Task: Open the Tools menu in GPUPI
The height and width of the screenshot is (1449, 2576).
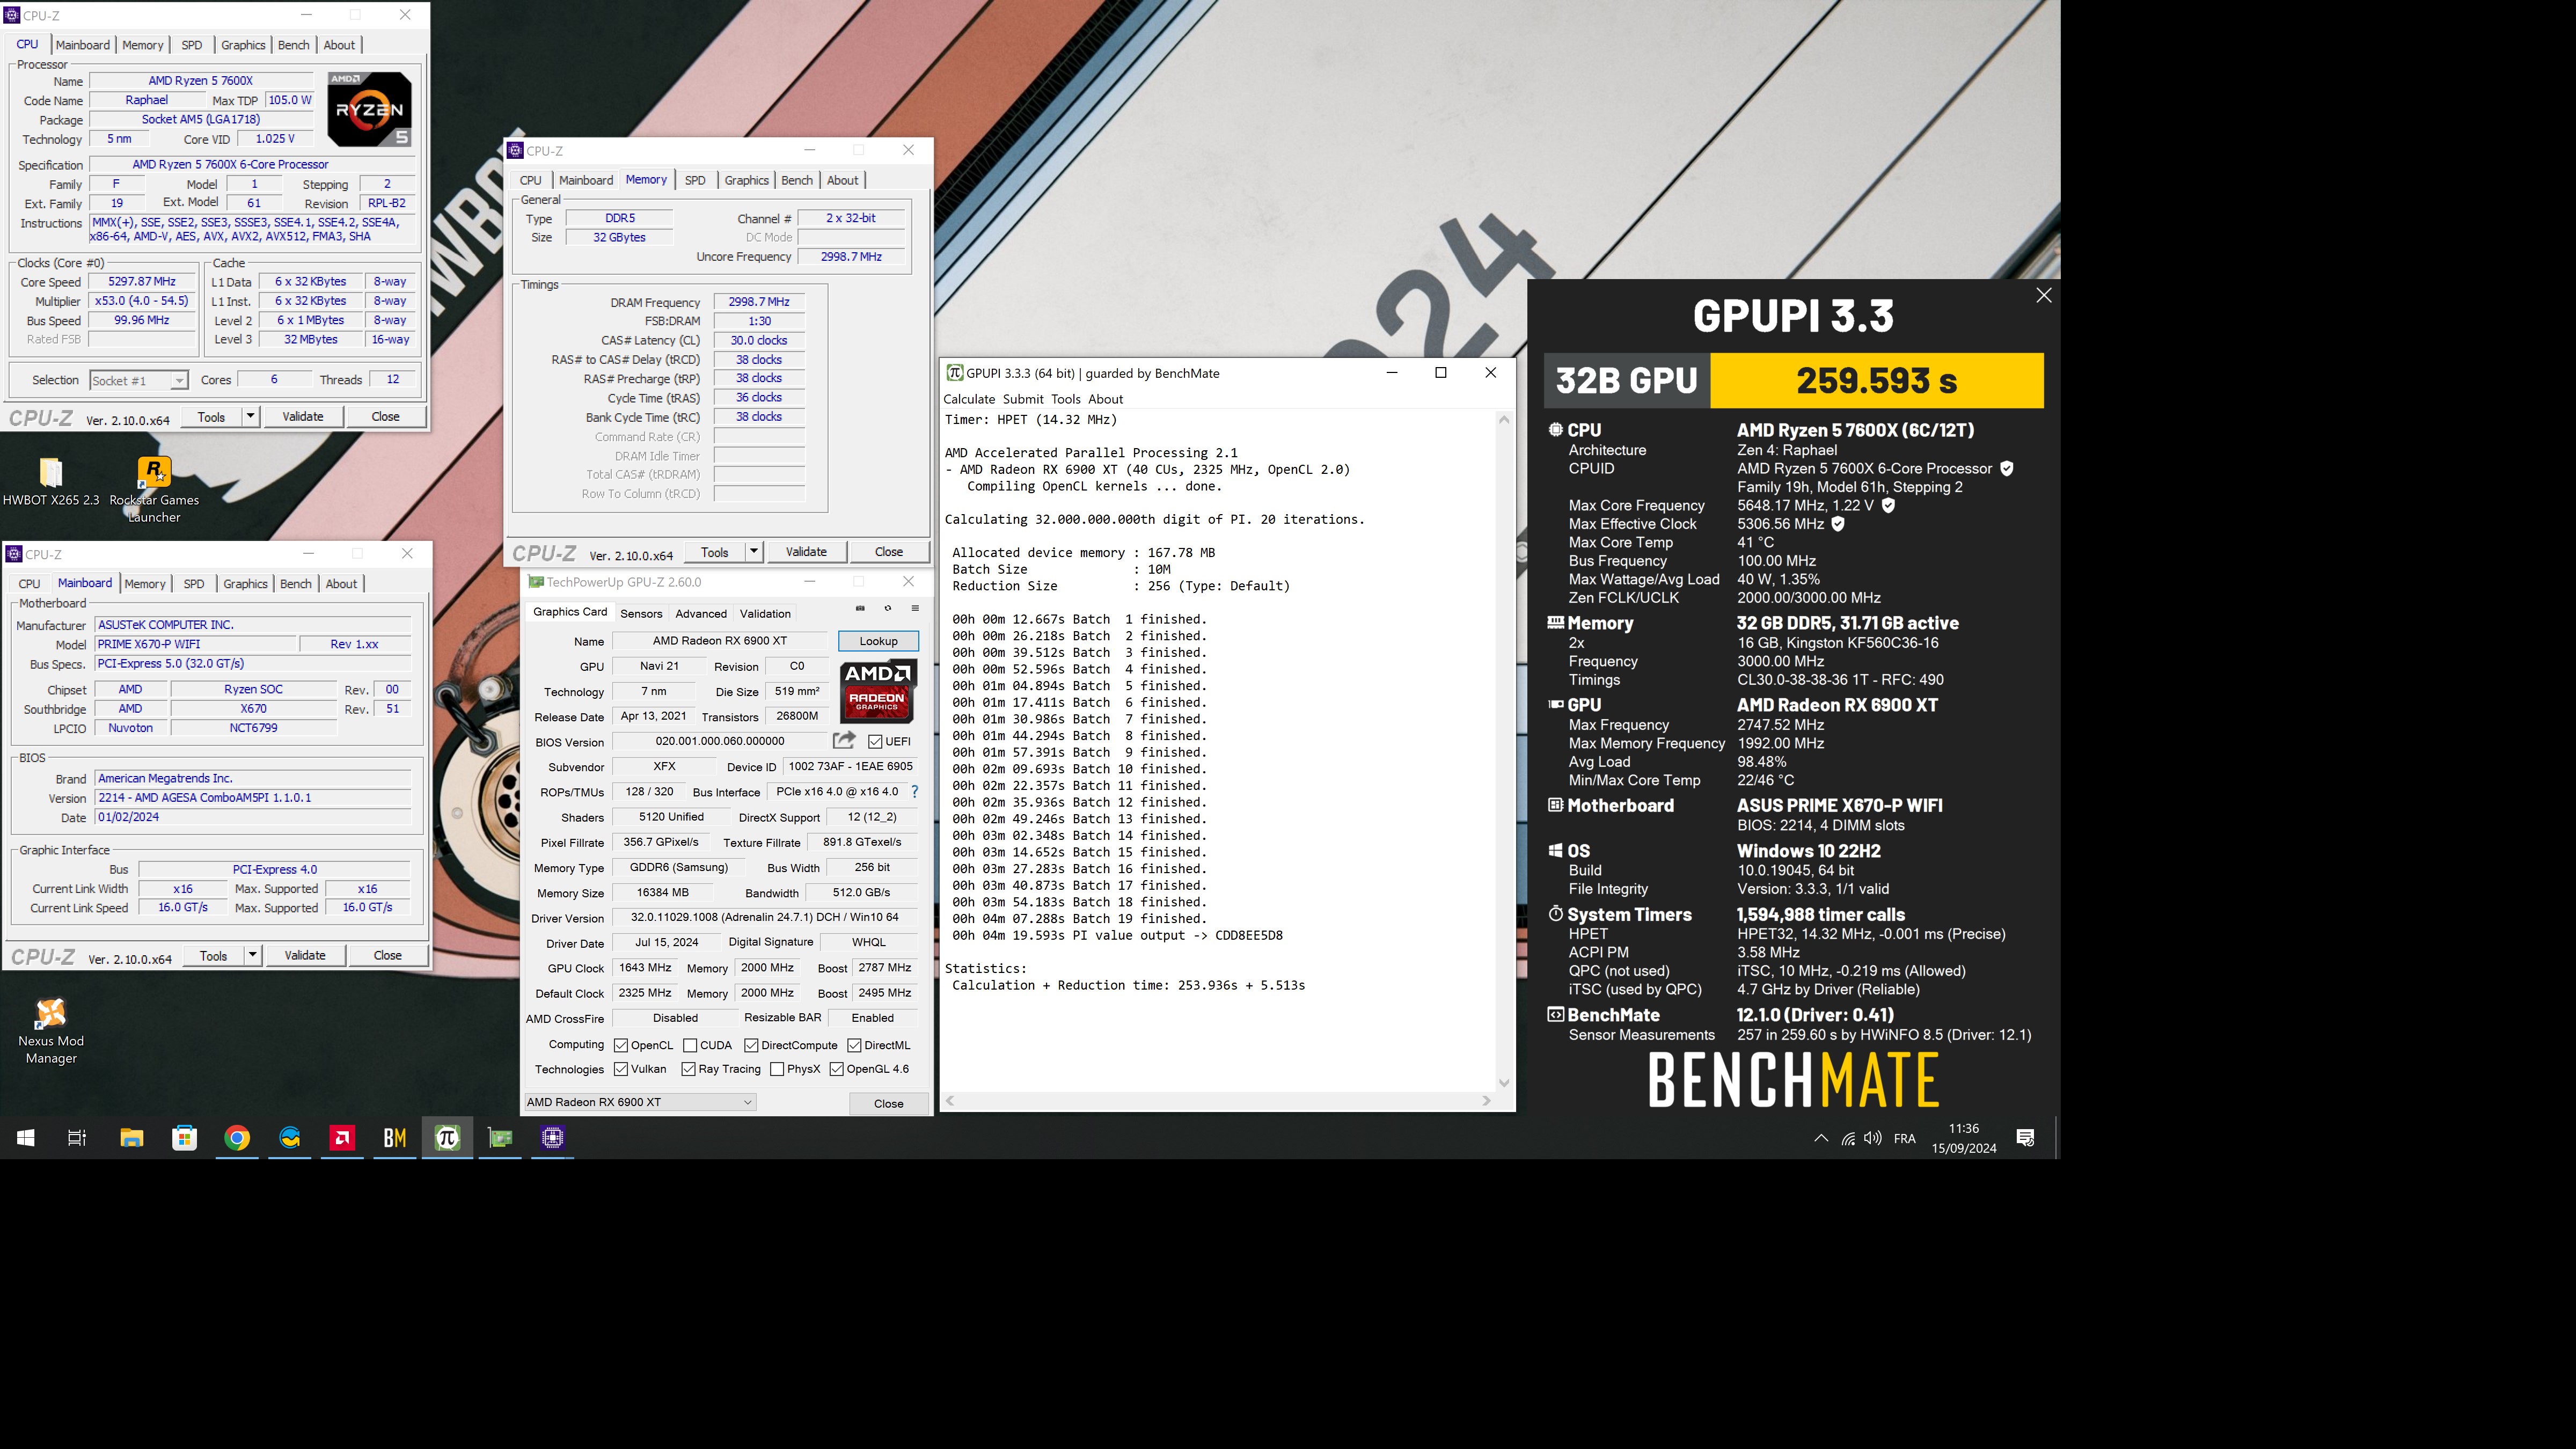Action: (1065, 399)
